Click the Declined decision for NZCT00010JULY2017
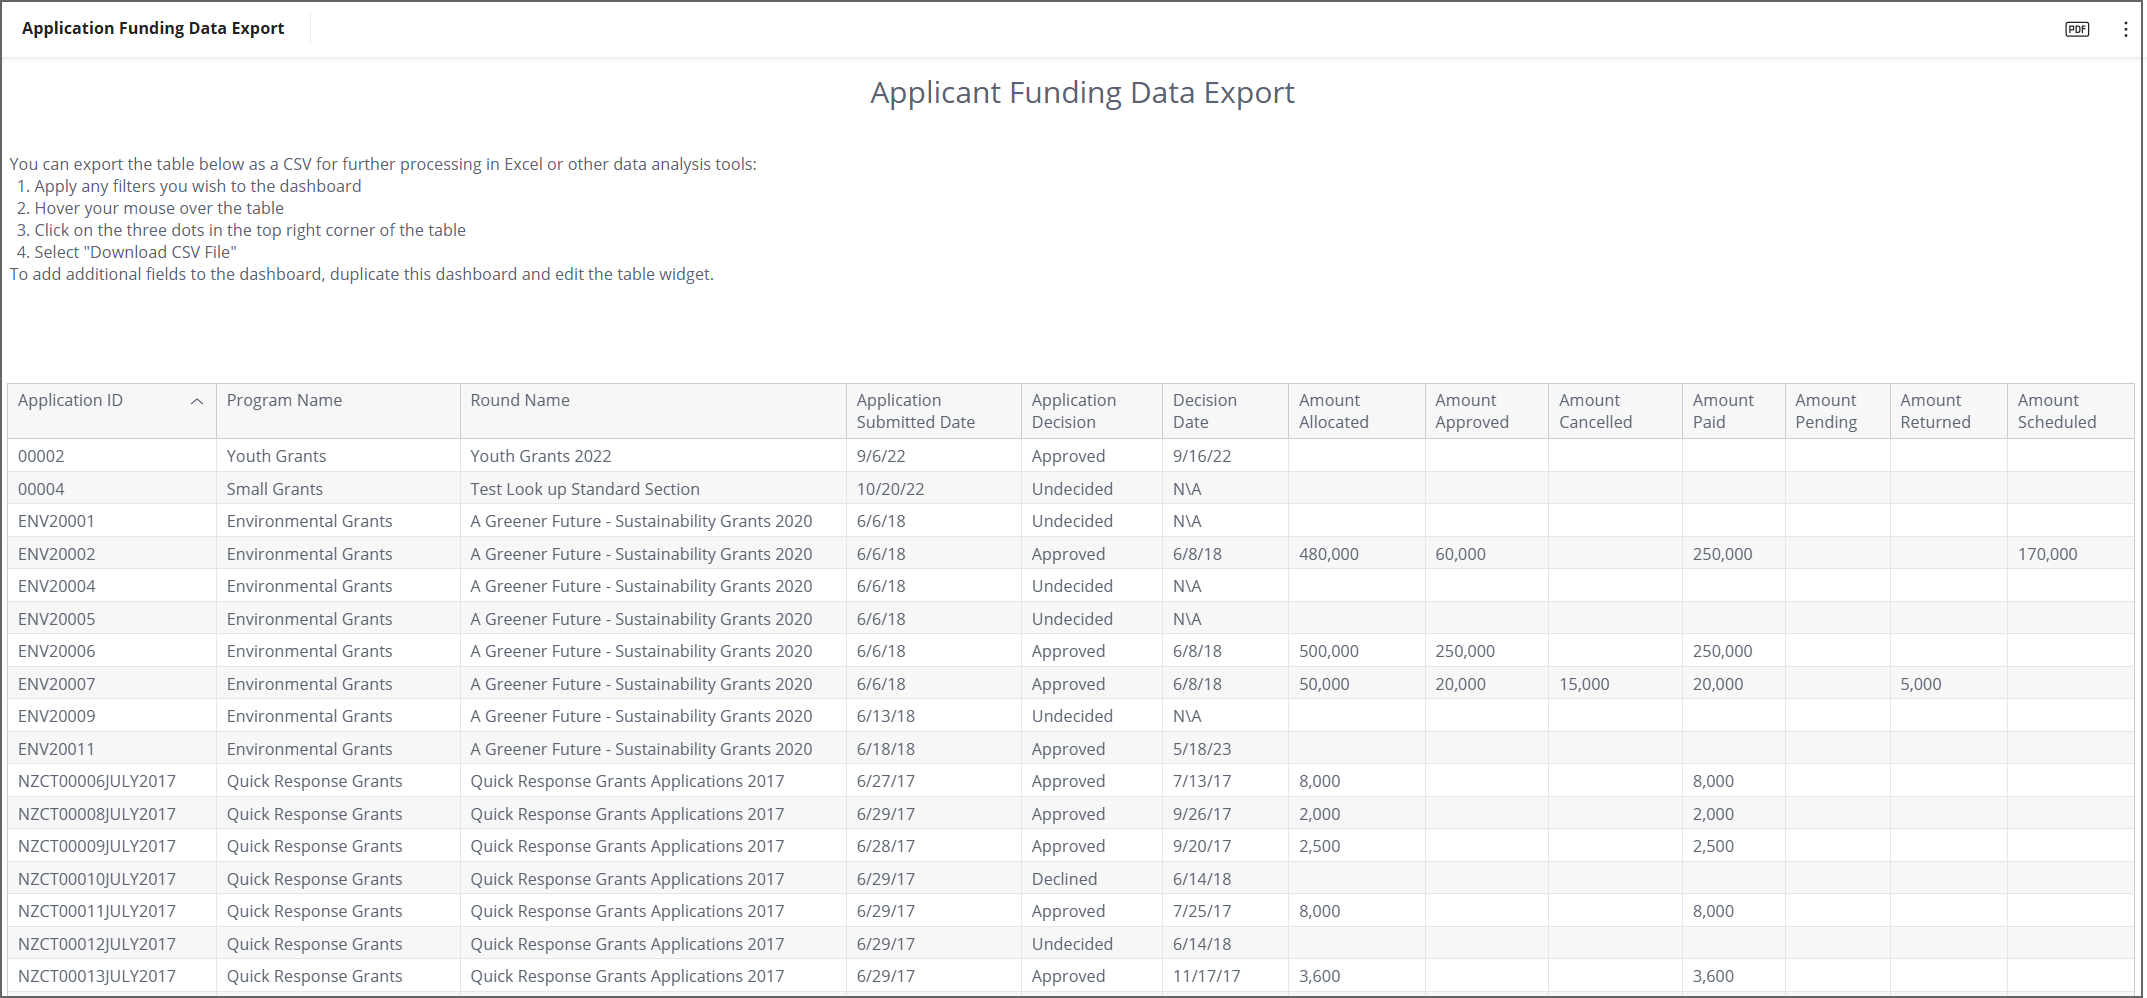 [1064, 879]
